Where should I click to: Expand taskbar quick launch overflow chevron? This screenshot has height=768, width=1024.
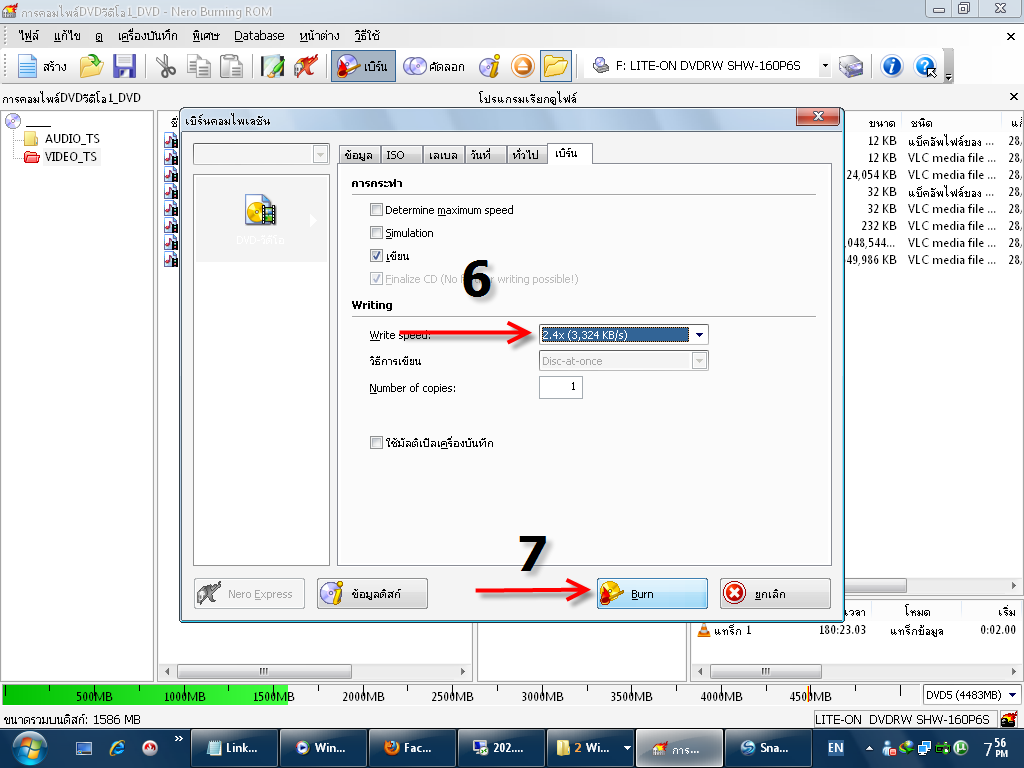[179, 739]
